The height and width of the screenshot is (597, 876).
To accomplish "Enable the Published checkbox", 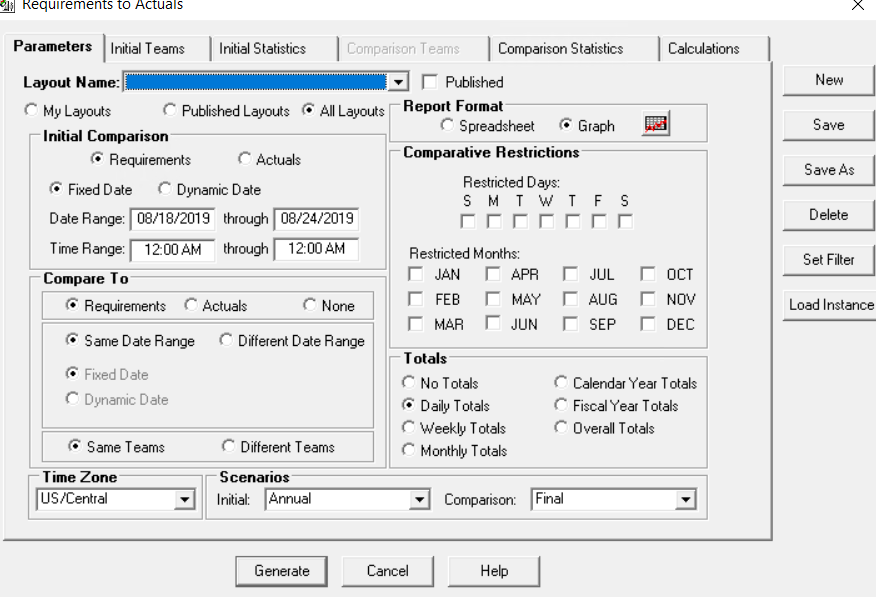I will pyautogui.click(x=430, y=82).
